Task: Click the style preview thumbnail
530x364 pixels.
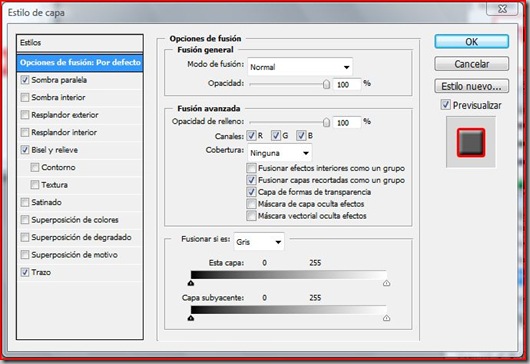Action: click(x=471, y=142)
